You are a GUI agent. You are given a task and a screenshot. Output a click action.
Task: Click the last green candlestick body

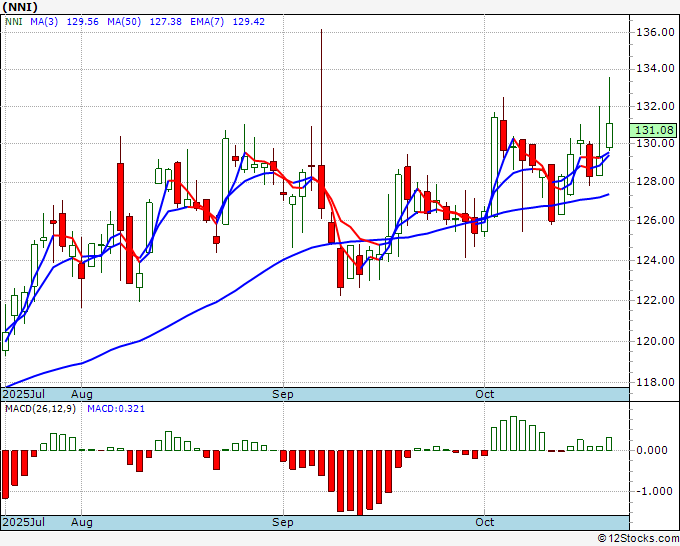point(609,135)
